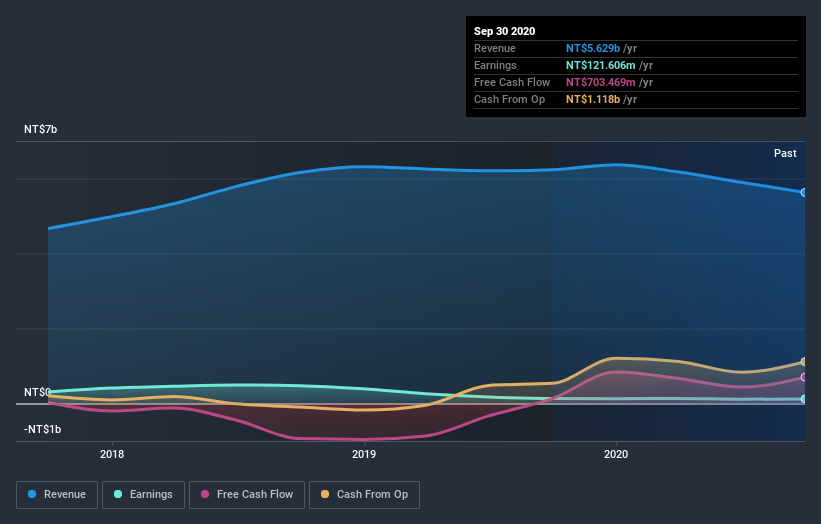Click the Cash From Op endpoint marker
The width and height of the screenshot is (821, 524).
804,362
